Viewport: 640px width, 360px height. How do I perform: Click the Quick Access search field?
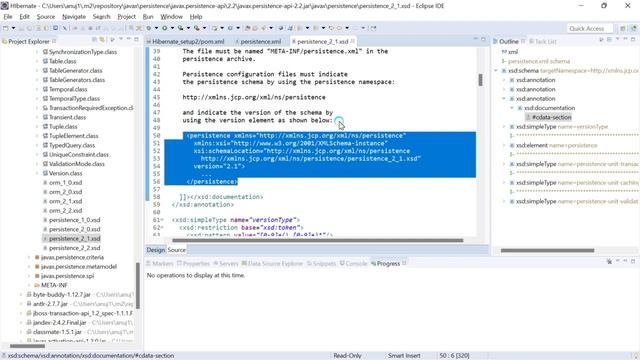pyautogui.click(x=590, y=28)
